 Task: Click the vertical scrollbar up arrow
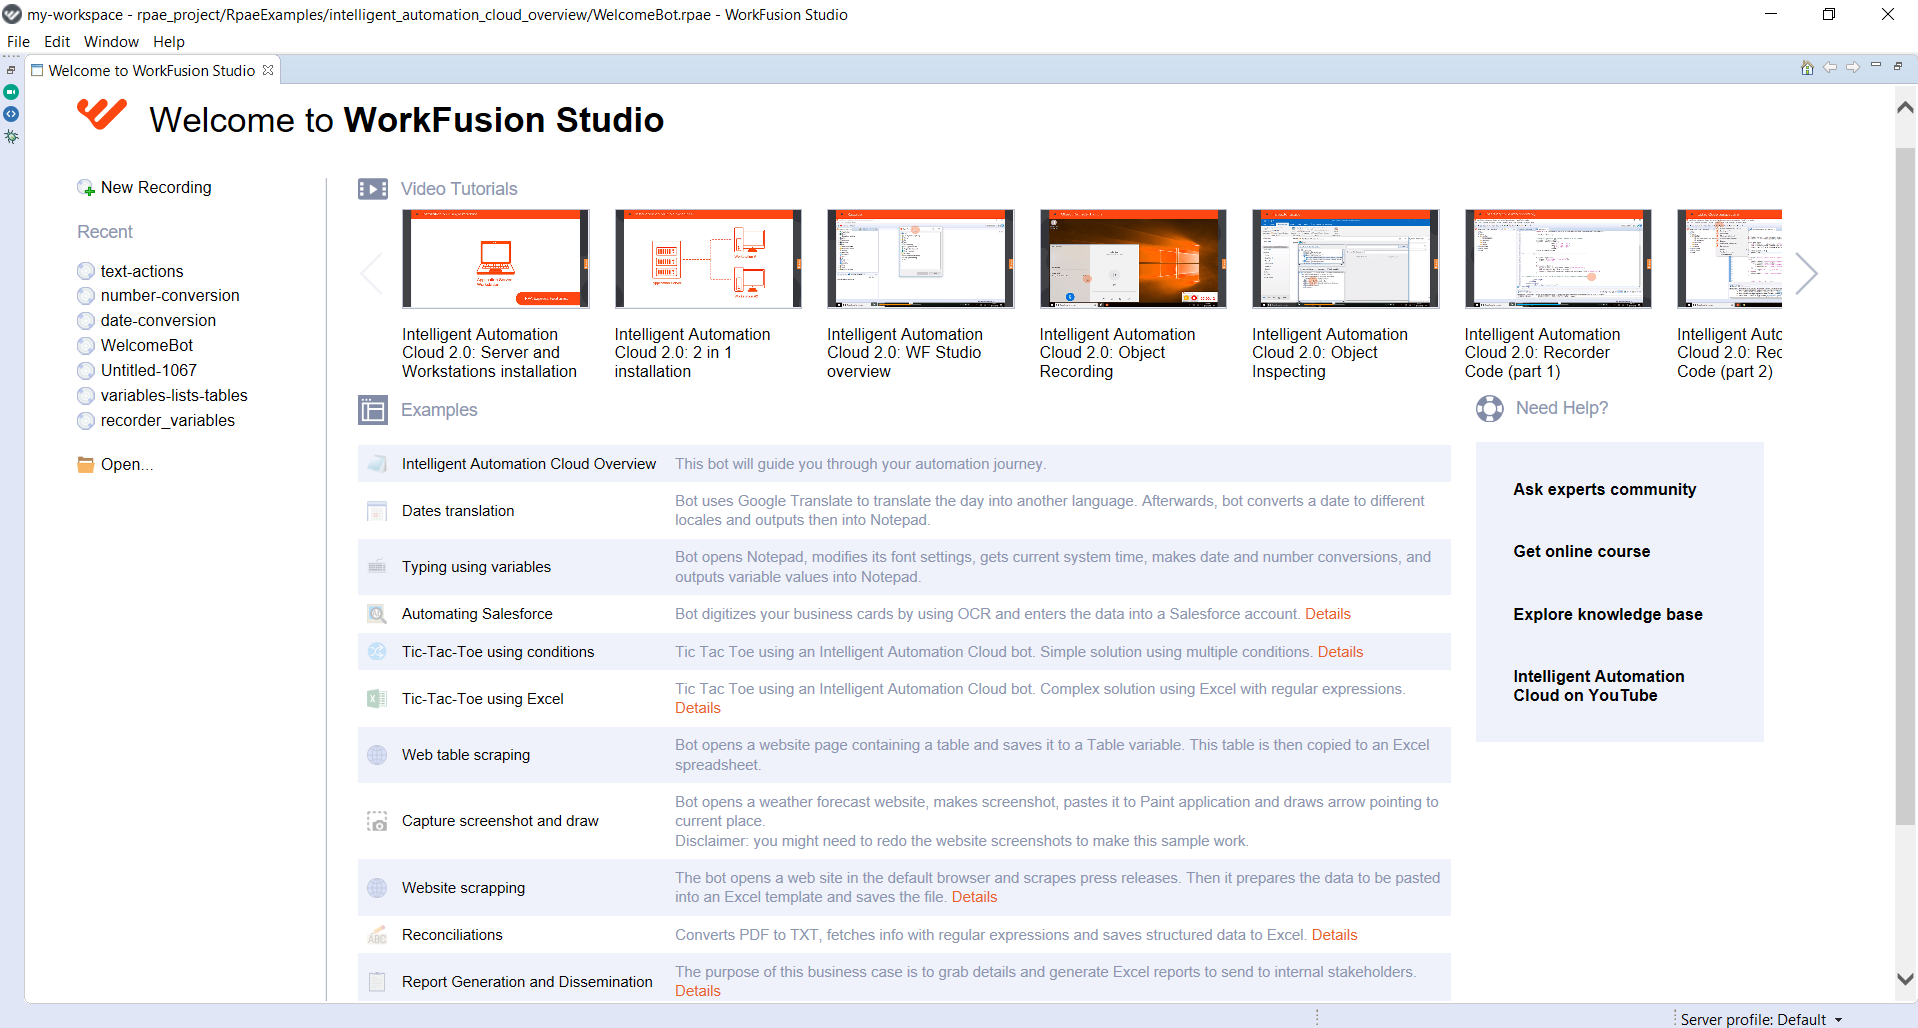1905,108
